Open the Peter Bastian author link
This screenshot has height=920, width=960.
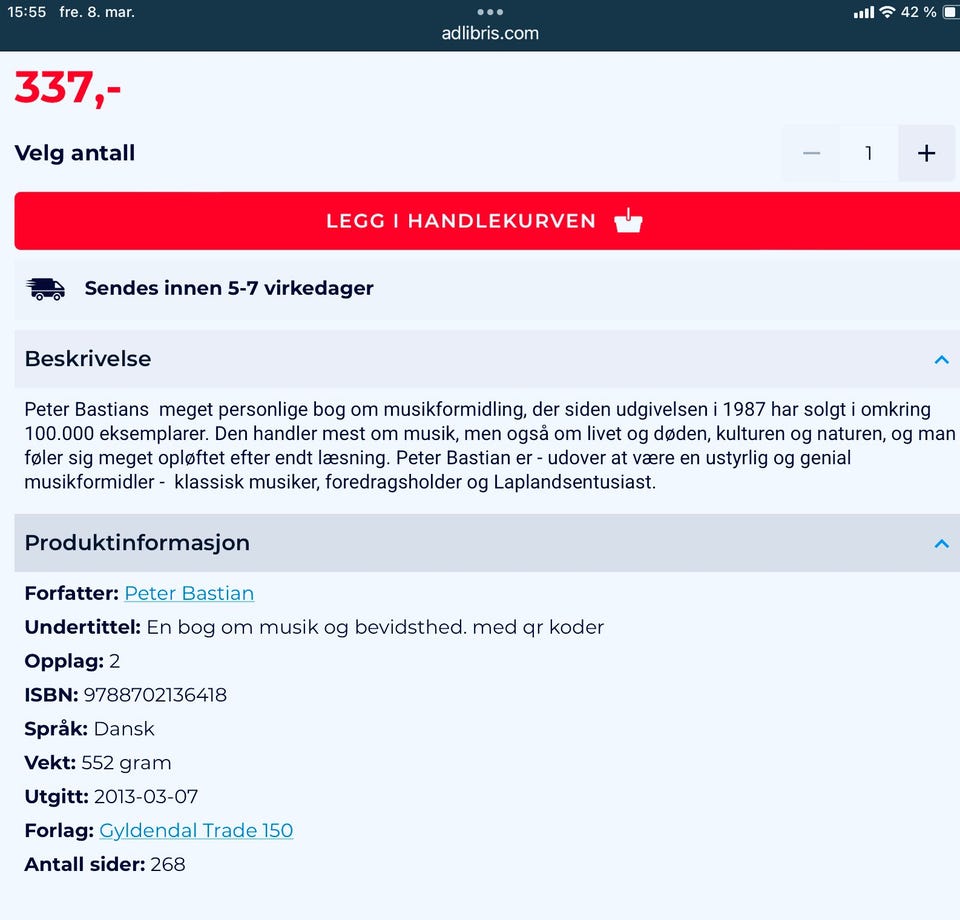pyautogui.click(x=189, y=593)
